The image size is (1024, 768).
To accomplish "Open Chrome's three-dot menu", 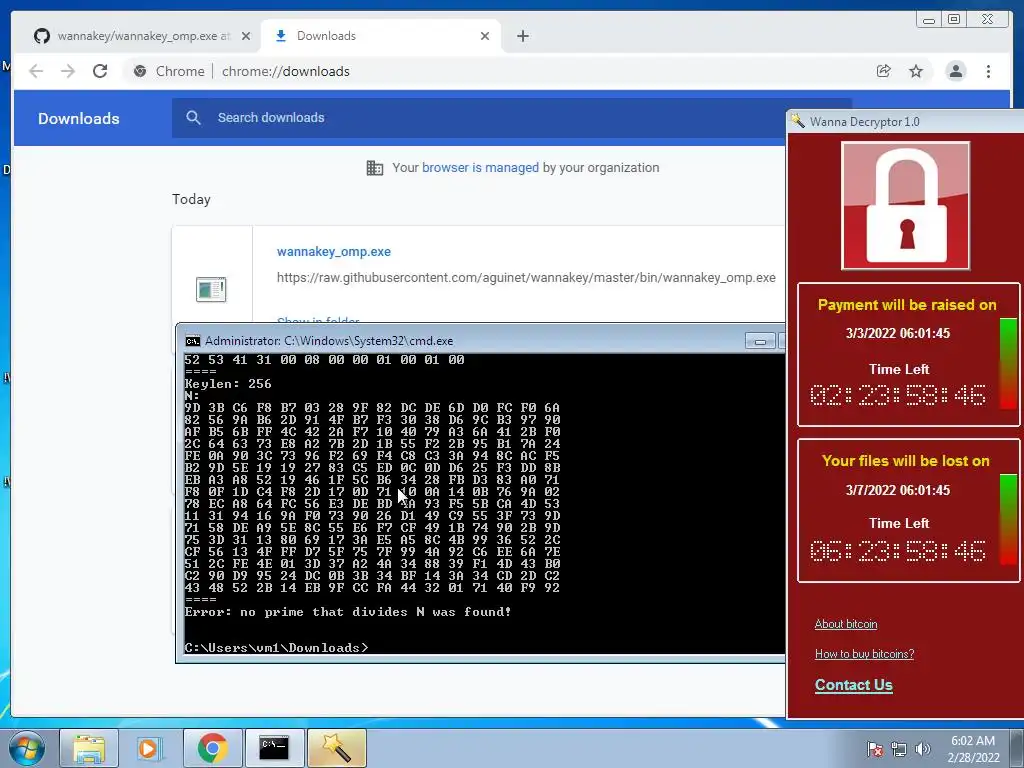I will pos(988,71).
